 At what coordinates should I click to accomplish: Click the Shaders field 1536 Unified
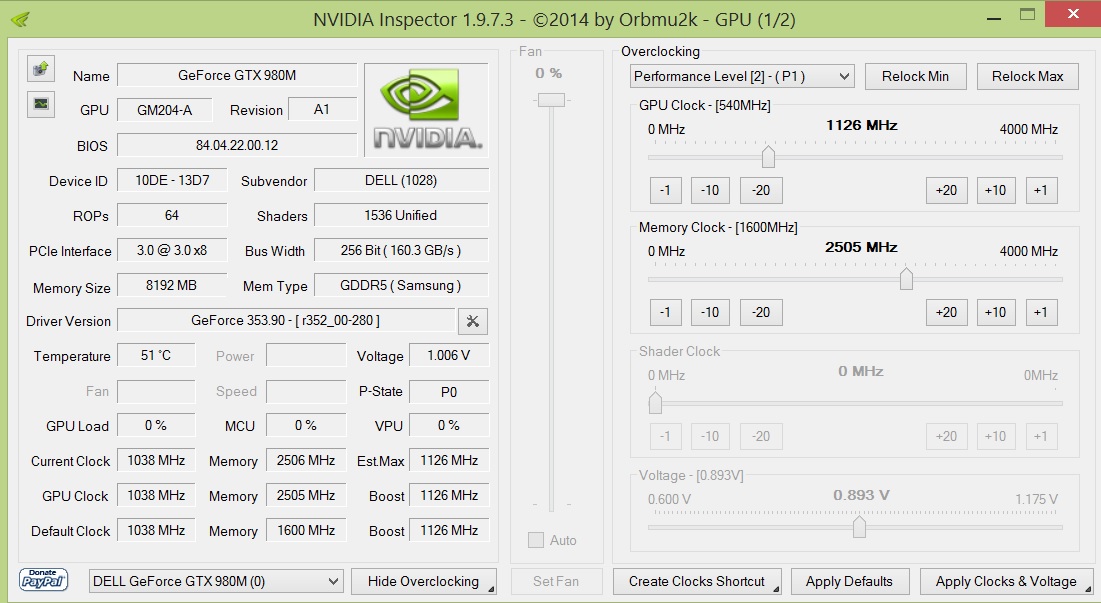401,216
